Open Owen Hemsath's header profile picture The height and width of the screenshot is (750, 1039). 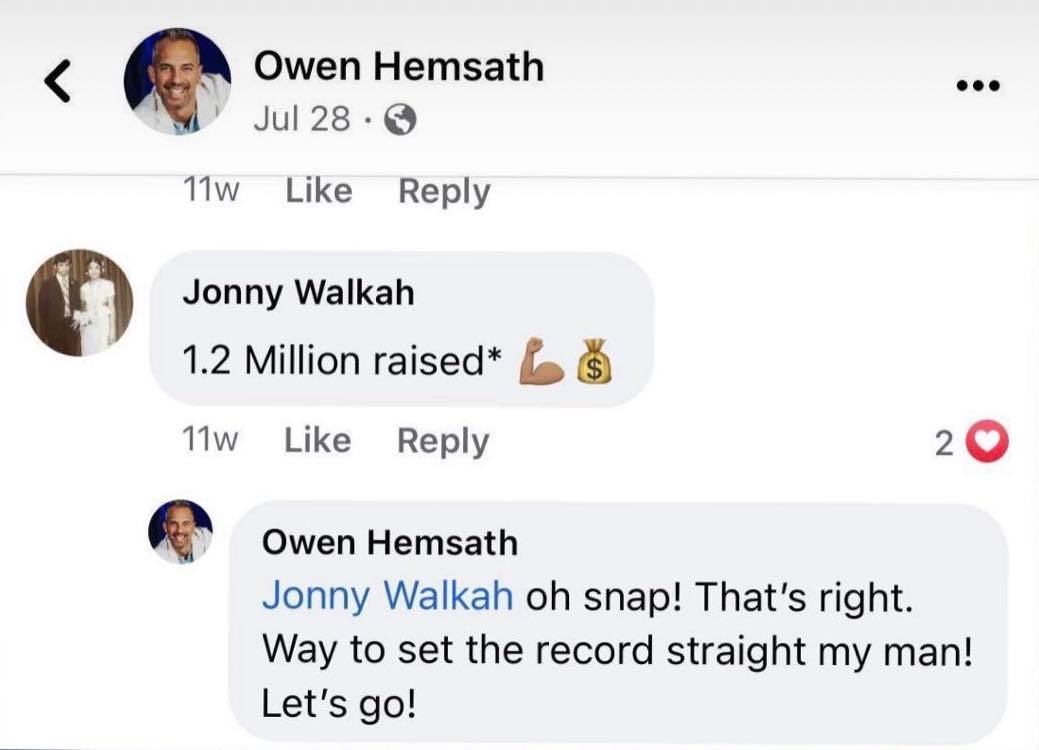177,82
